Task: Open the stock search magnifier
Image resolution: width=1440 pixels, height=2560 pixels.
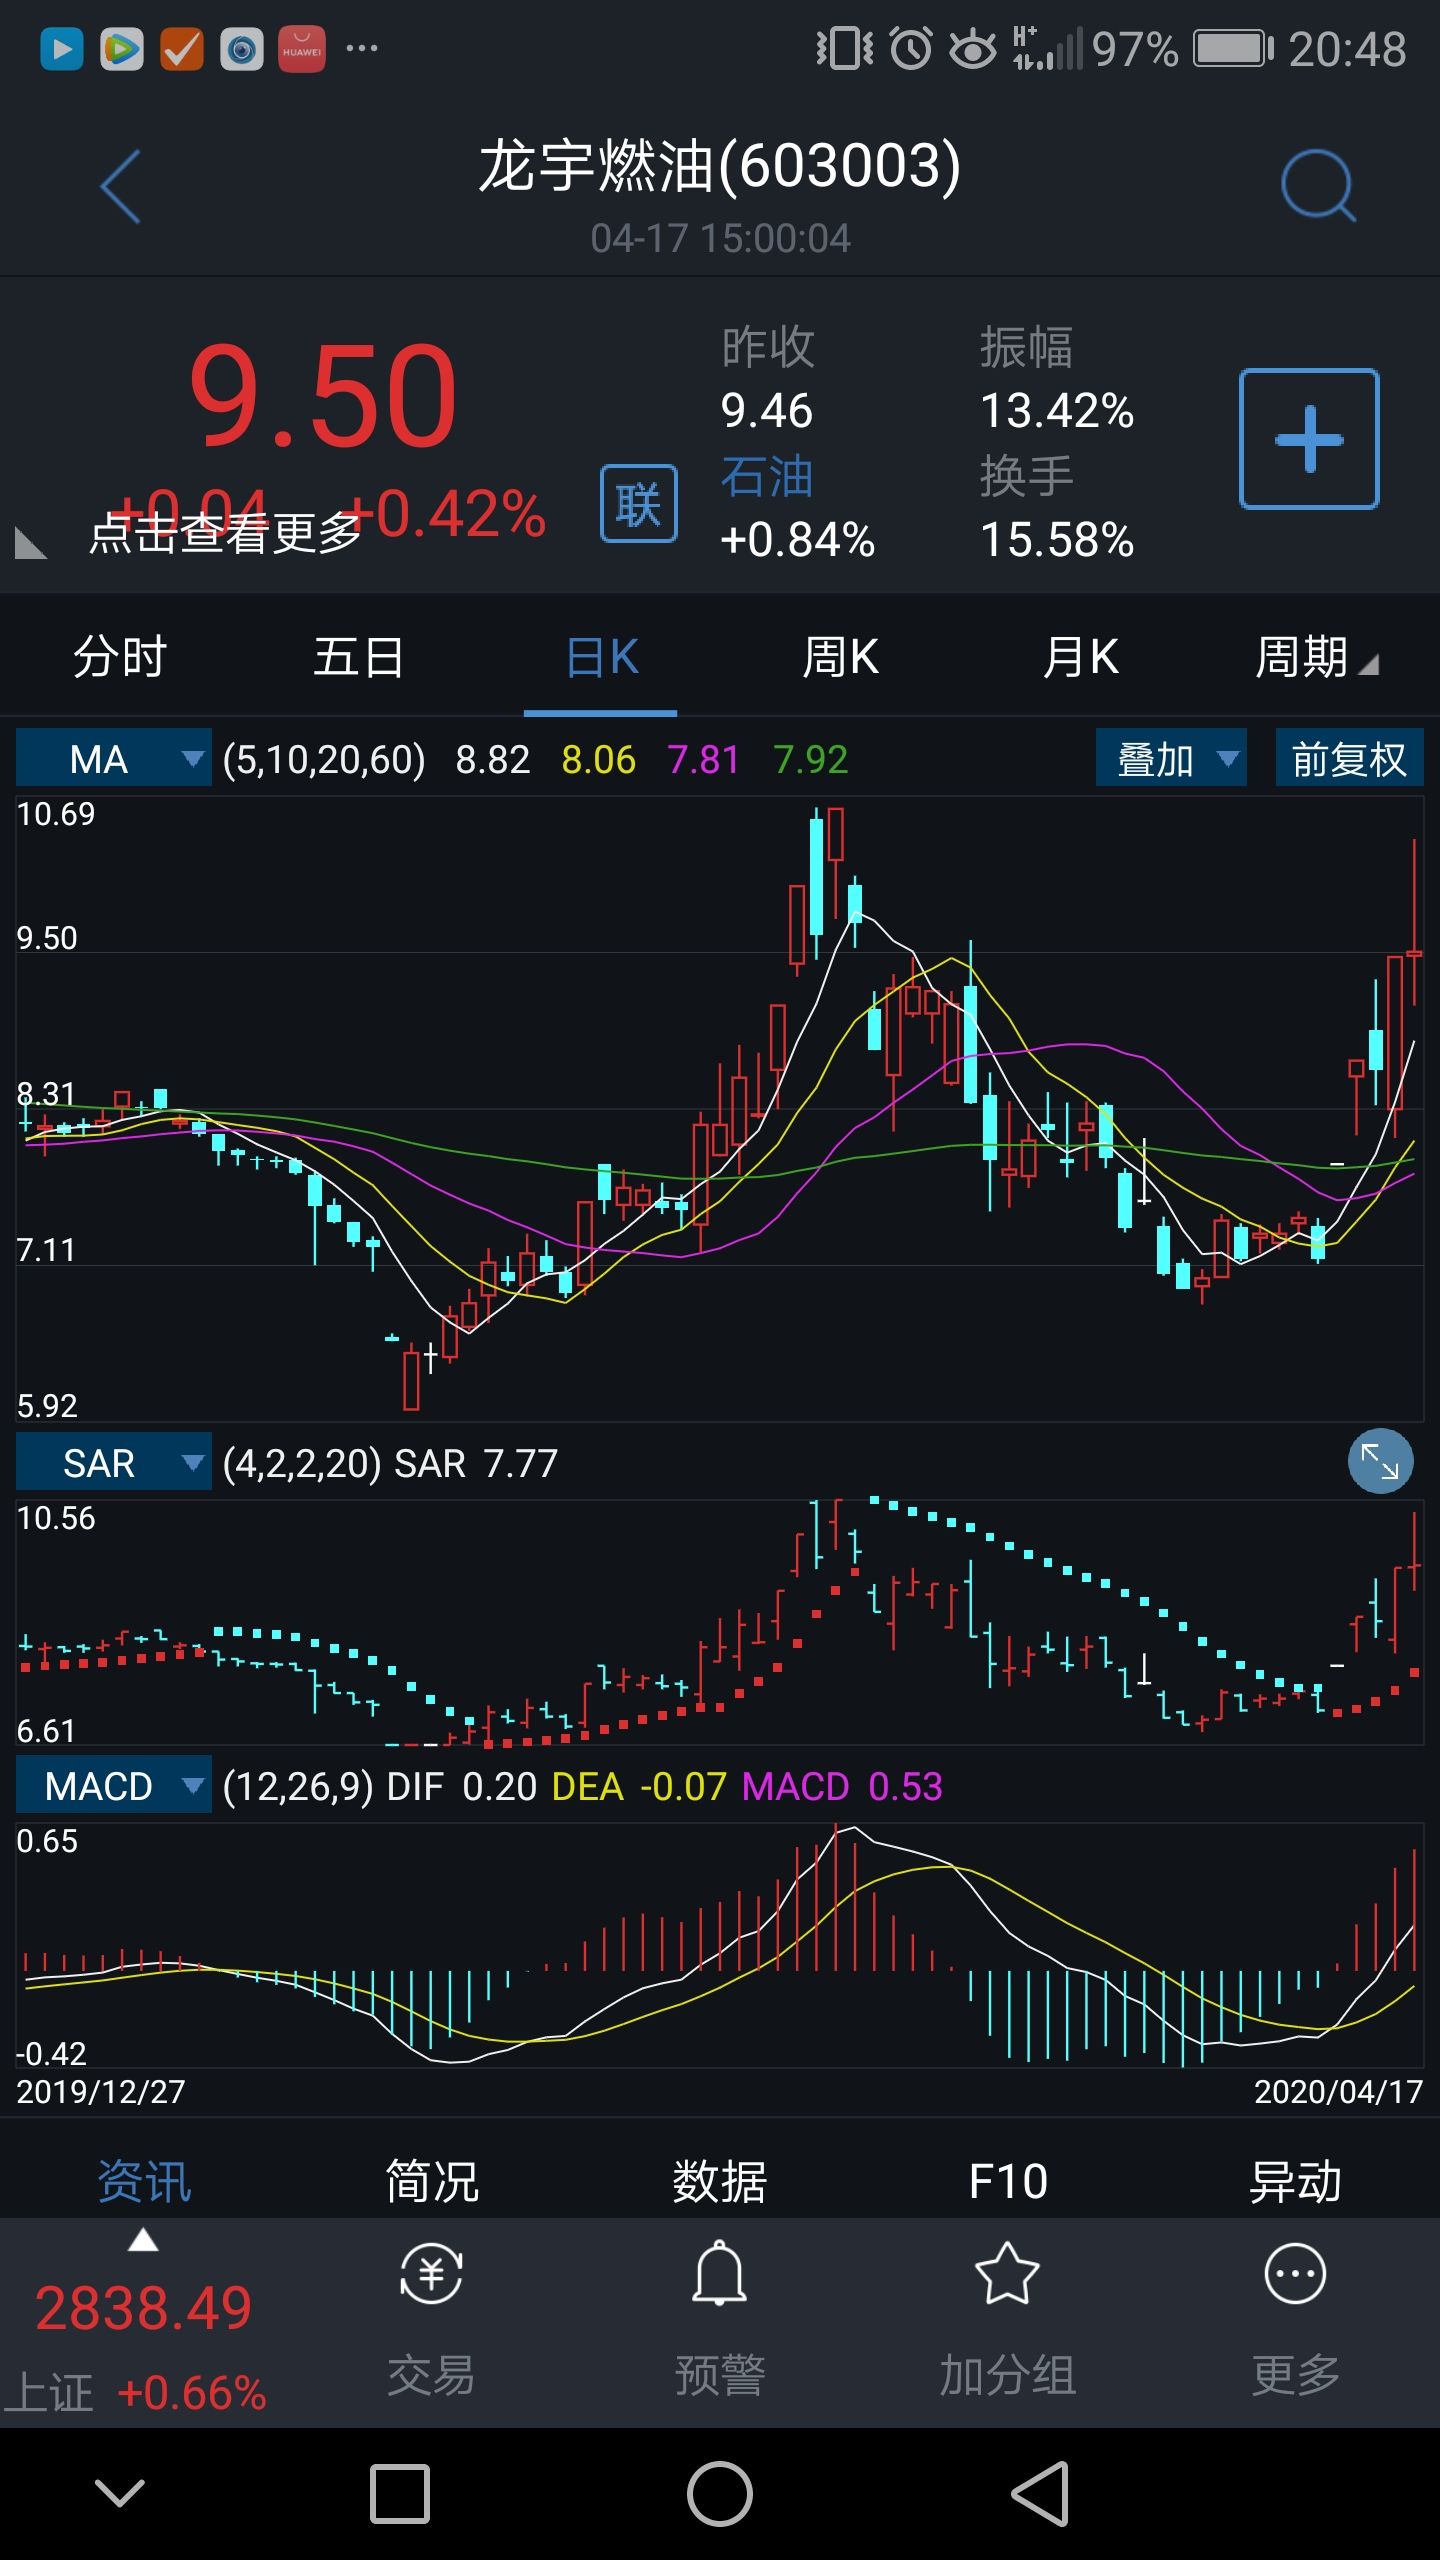Action: coord(1318,186)
